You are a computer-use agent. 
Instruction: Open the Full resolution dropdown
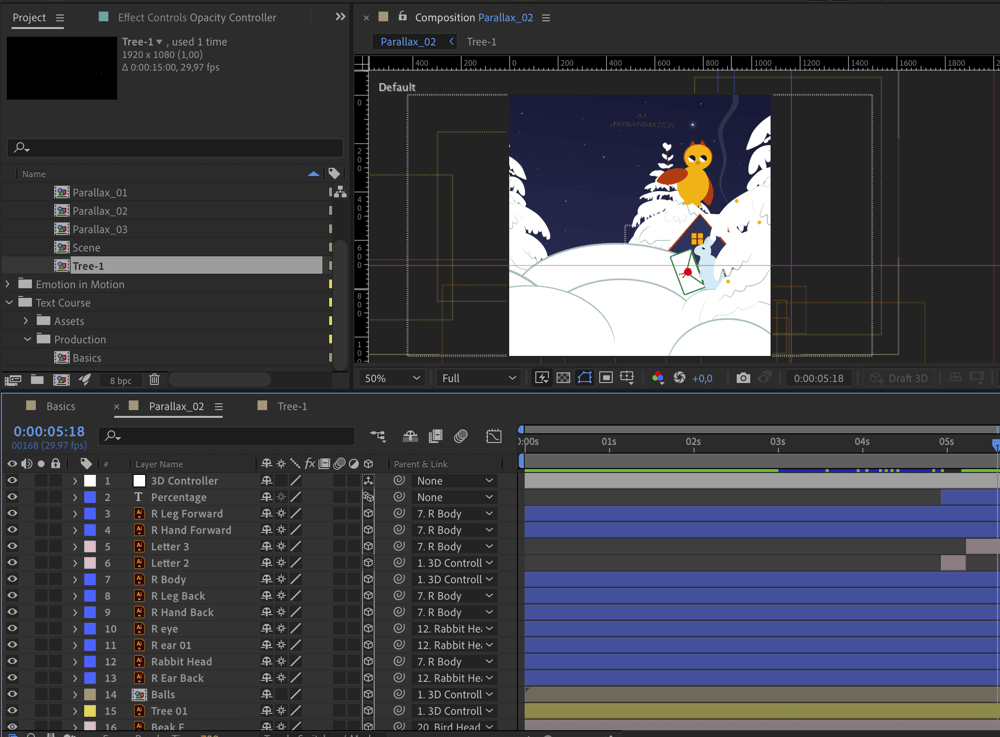click(x=478, y=378)
